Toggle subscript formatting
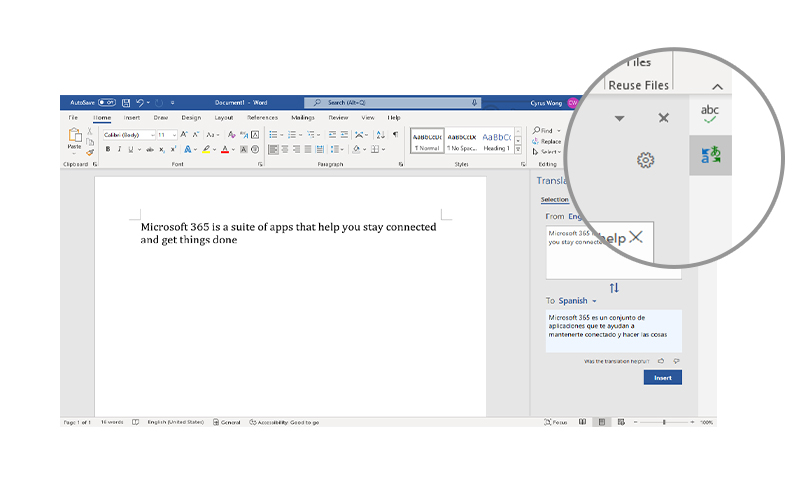 pos(162,149)
